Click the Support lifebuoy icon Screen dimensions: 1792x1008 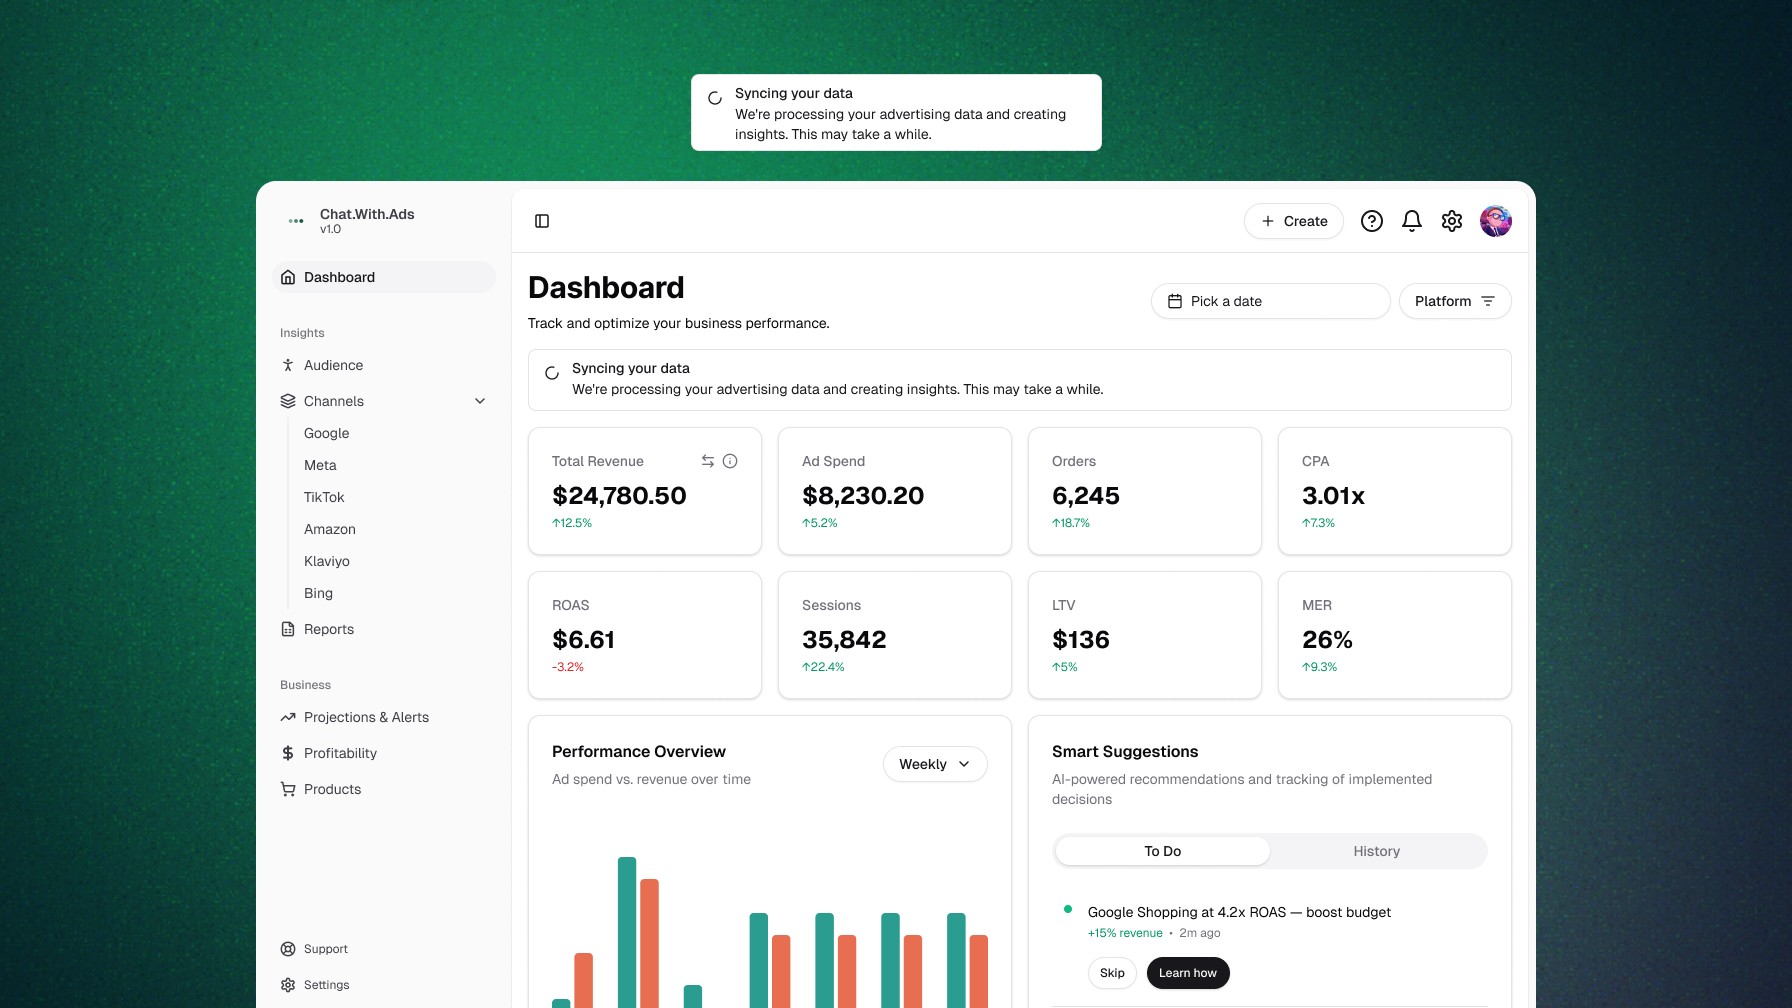(x=288, y=949)
